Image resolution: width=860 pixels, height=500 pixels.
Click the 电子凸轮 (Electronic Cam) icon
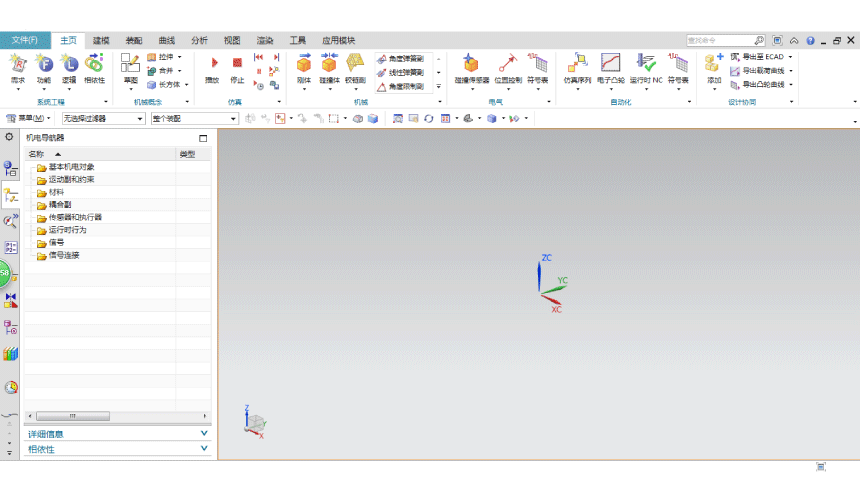[610, 64]
